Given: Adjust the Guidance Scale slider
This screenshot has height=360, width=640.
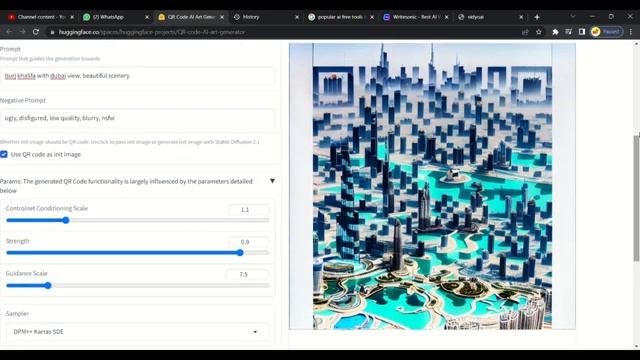Looking at the screenshot, I should 138,285.
